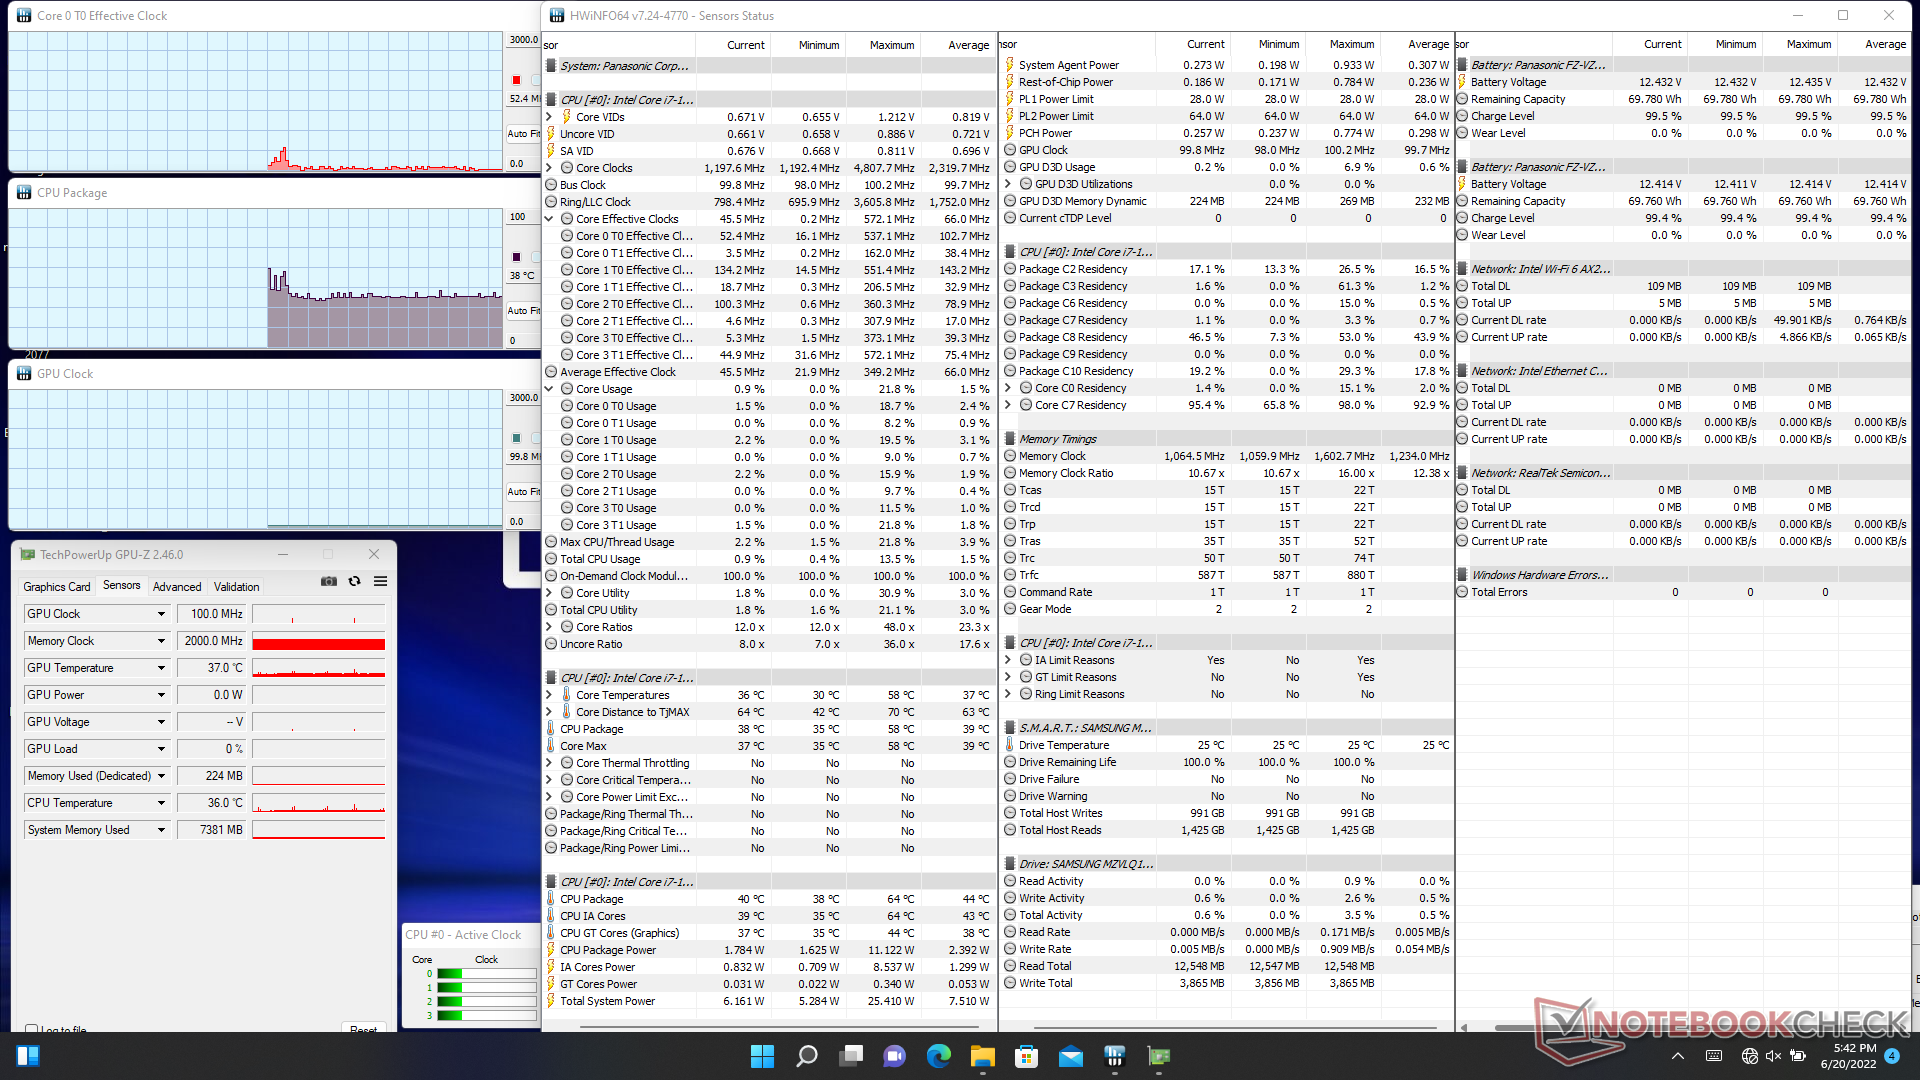Open File Explorer from the taskbar
Viewport: 1920px width, 1080px height.
coord(982,1056)
